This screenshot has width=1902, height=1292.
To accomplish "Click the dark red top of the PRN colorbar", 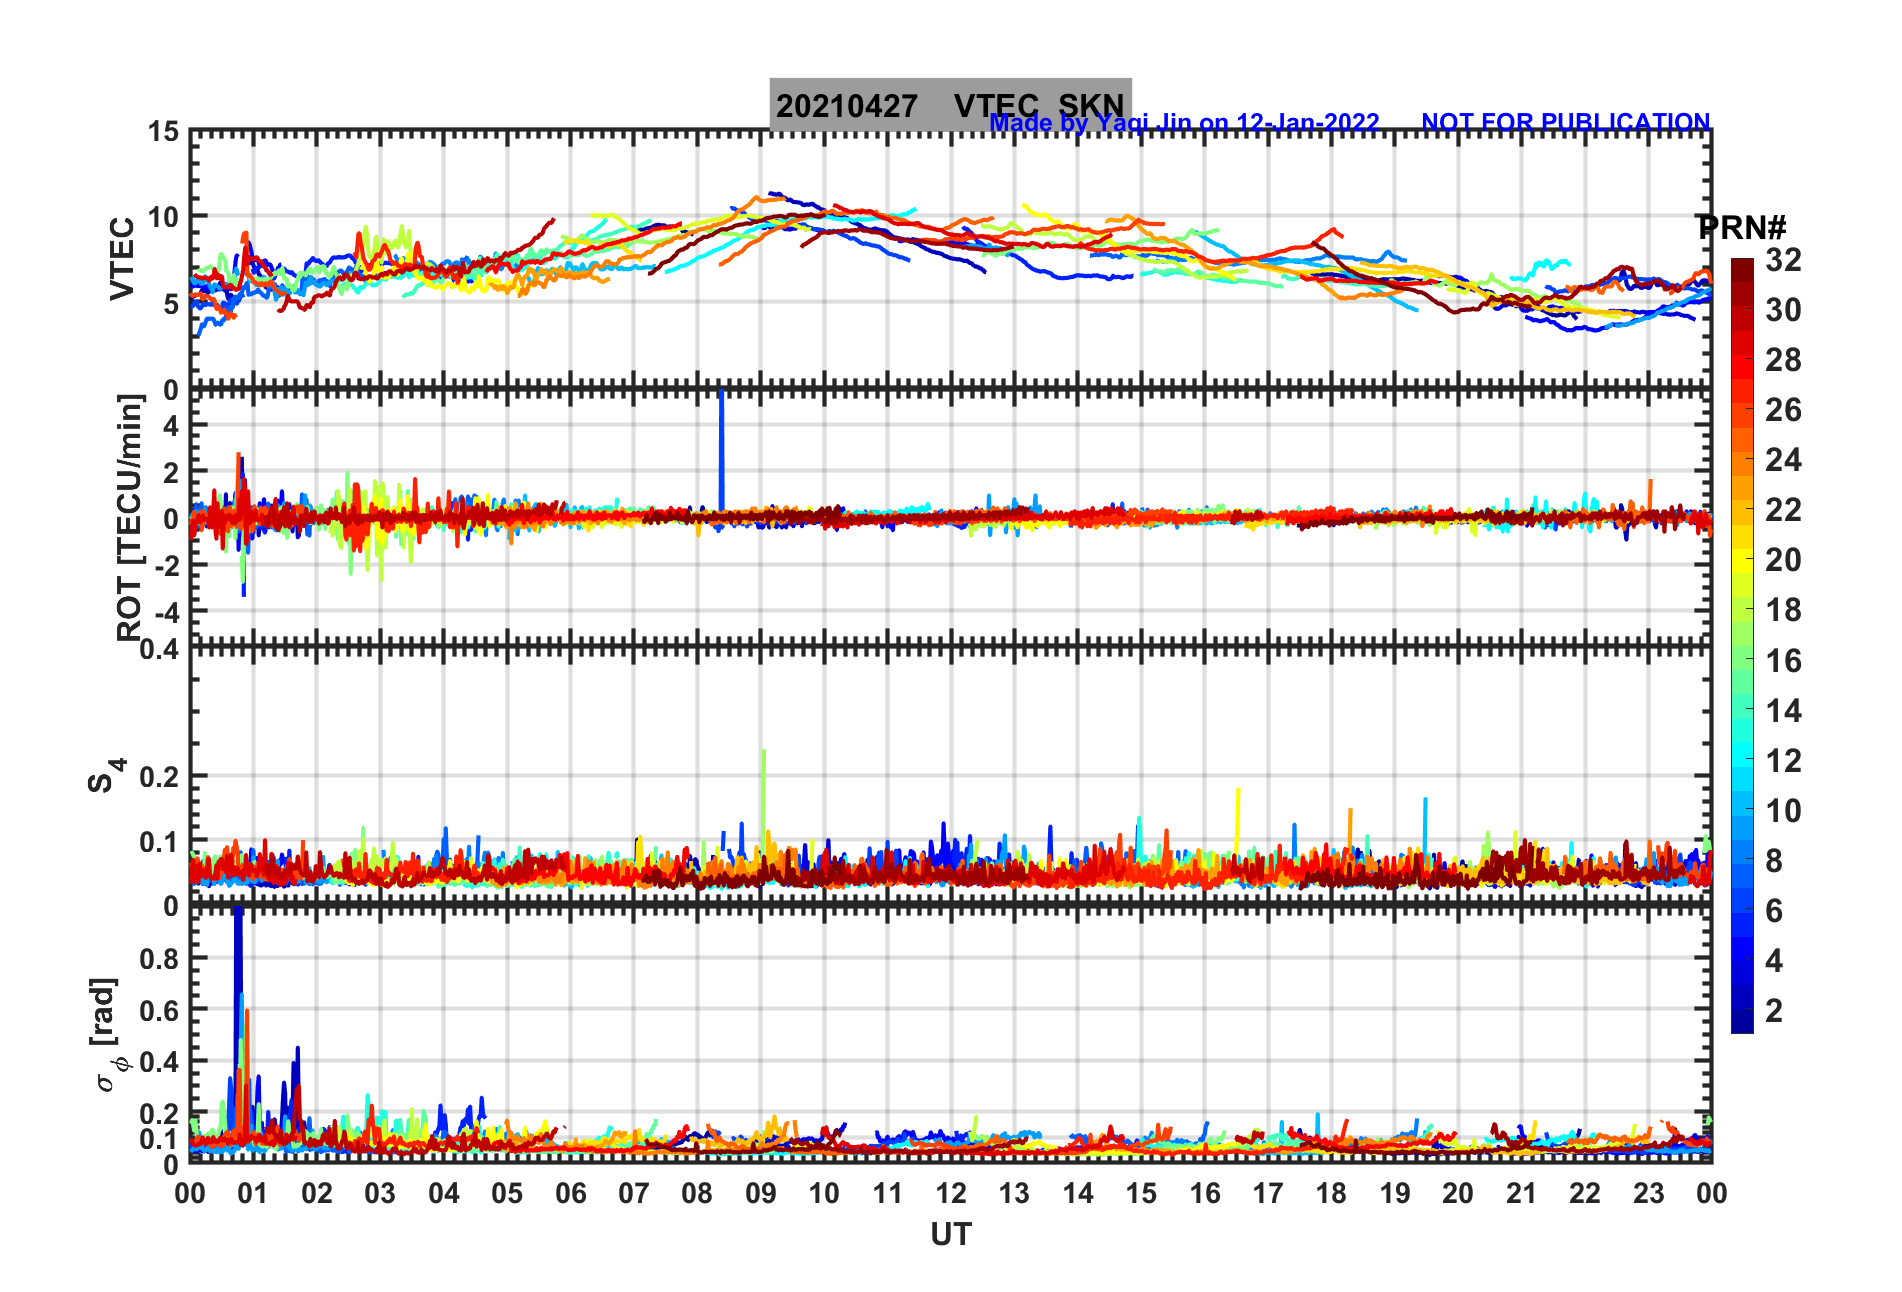I will (1742, 270).
